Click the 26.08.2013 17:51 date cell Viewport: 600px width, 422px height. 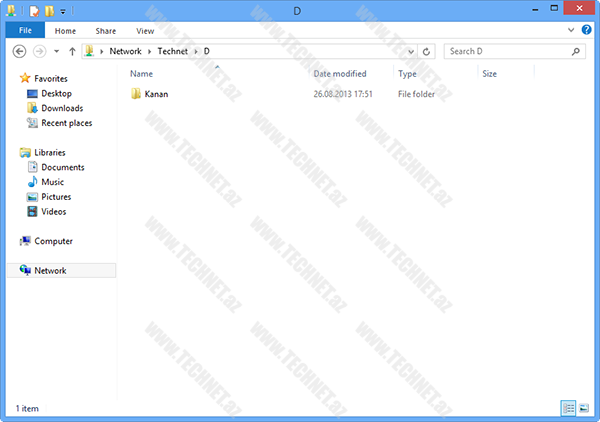click(343, 94)
